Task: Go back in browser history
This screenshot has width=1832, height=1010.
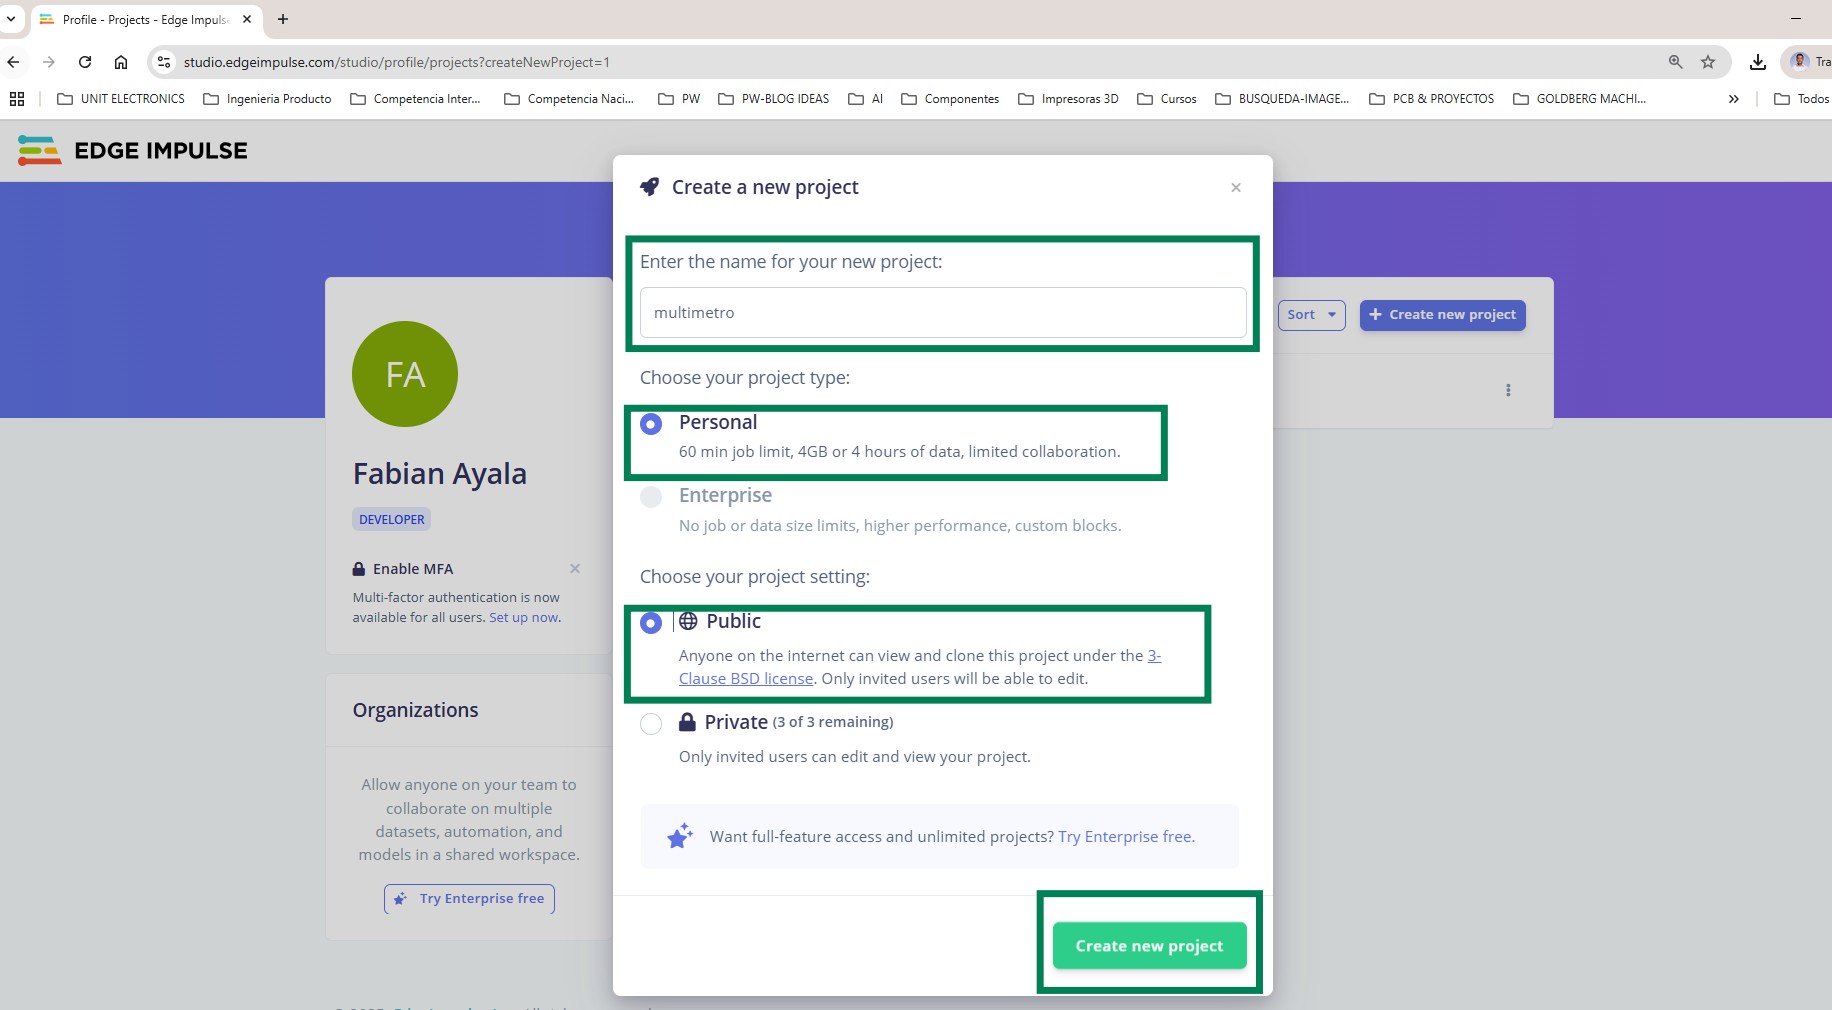Action: coord(13,62)
